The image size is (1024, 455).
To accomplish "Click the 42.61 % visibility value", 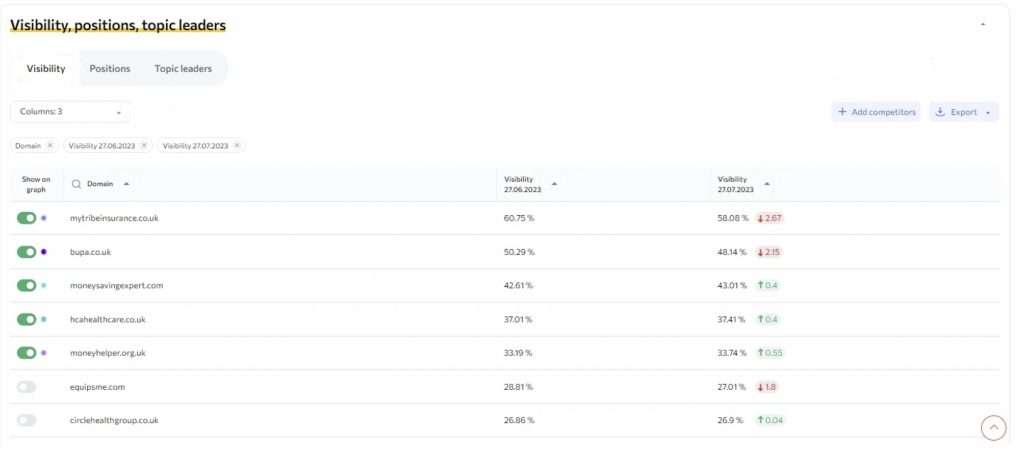I will 519,285.
